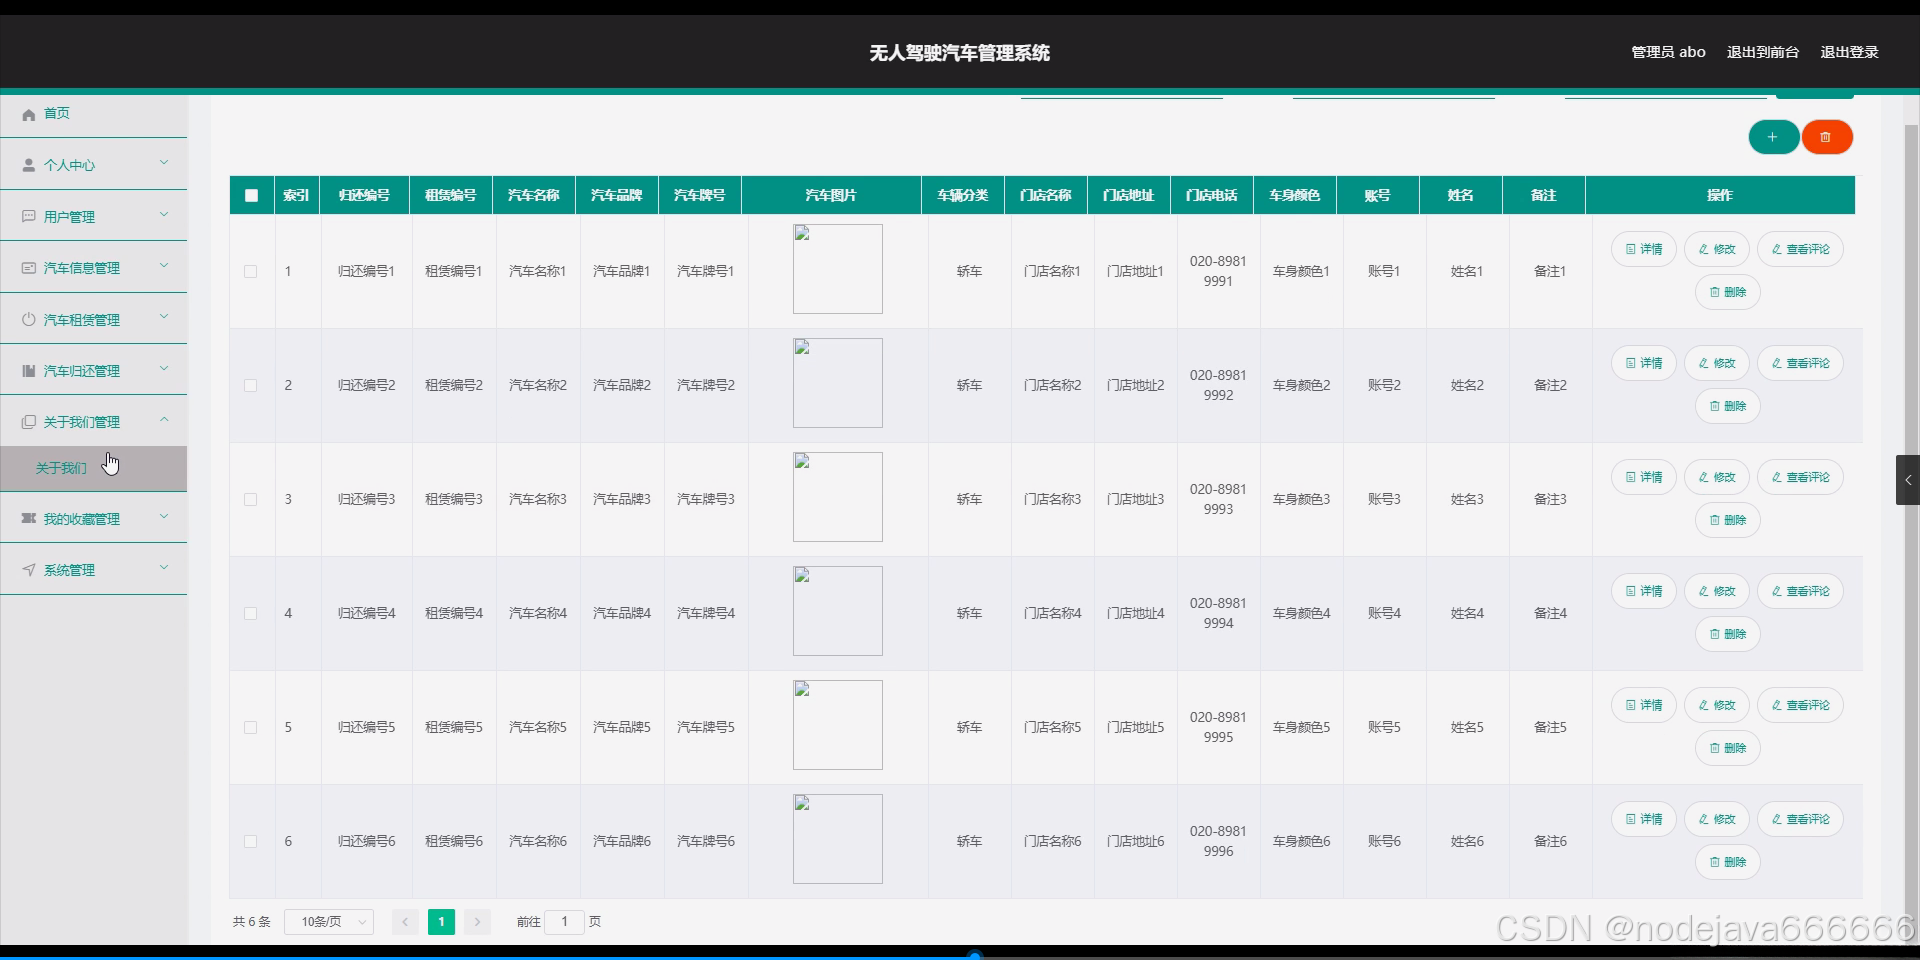Viewport: 1920px width, 960px height.
Task: Expand the 个人中心 chevron
Action: point(164,163)
